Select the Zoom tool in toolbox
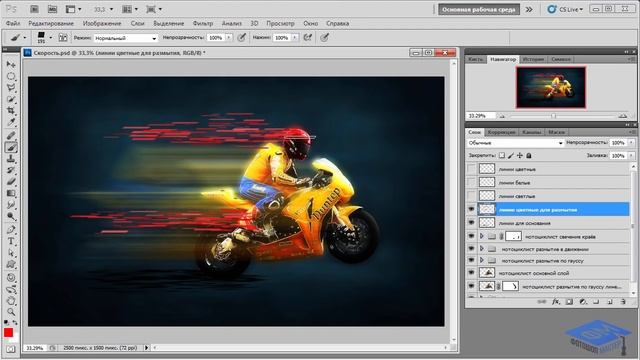 11,312
